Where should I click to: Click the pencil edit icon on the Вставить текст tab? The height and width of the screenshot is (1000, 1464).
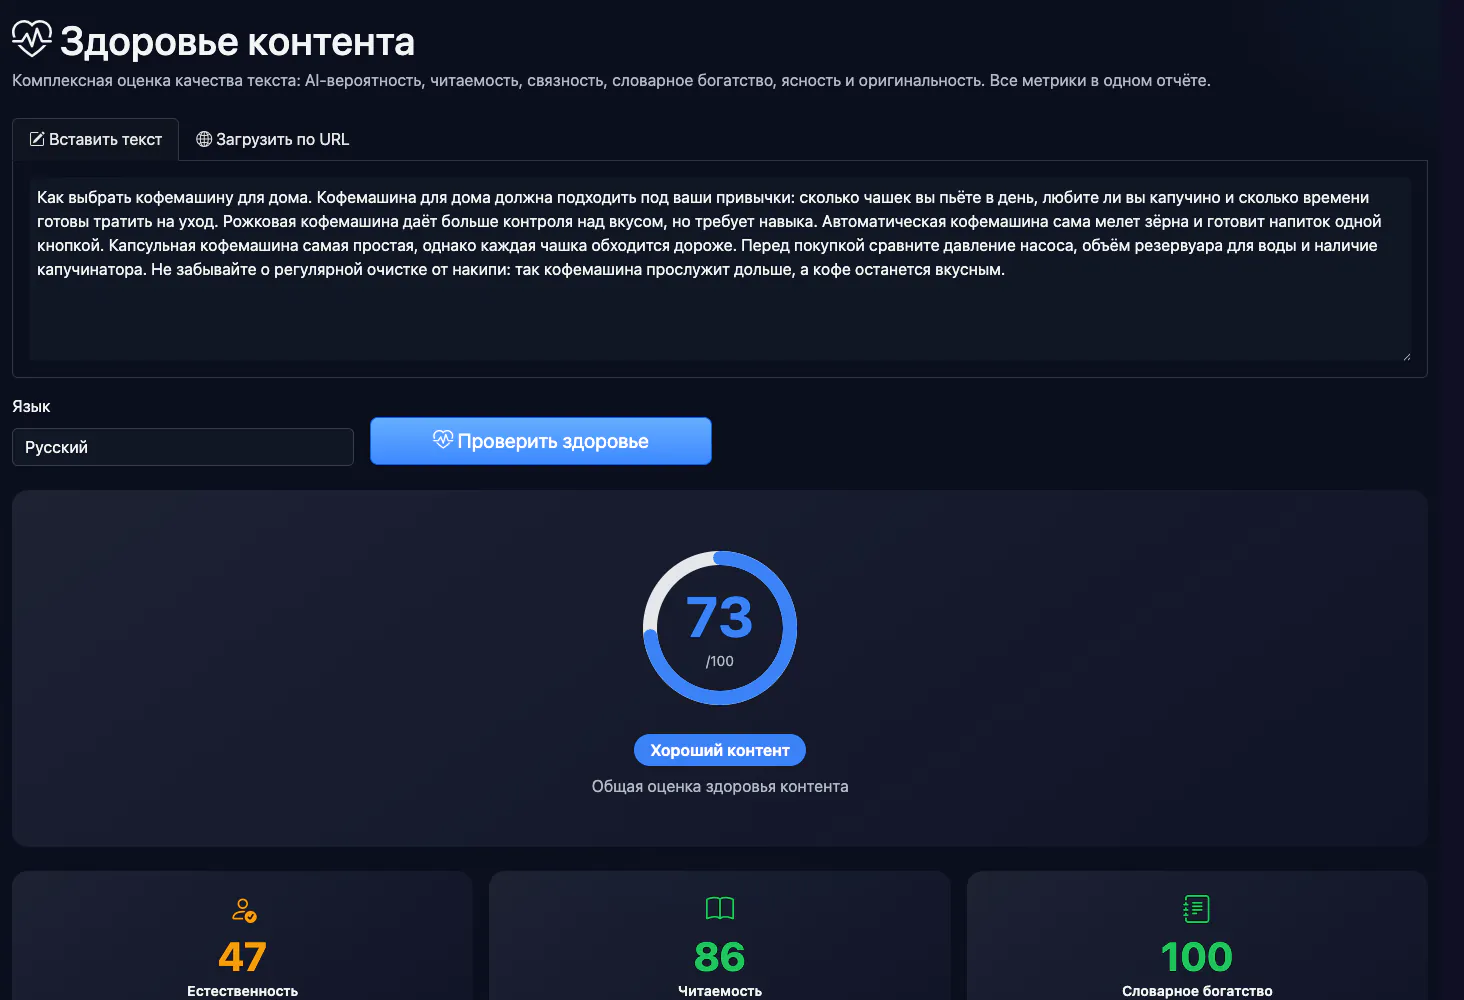click(37, 139)
